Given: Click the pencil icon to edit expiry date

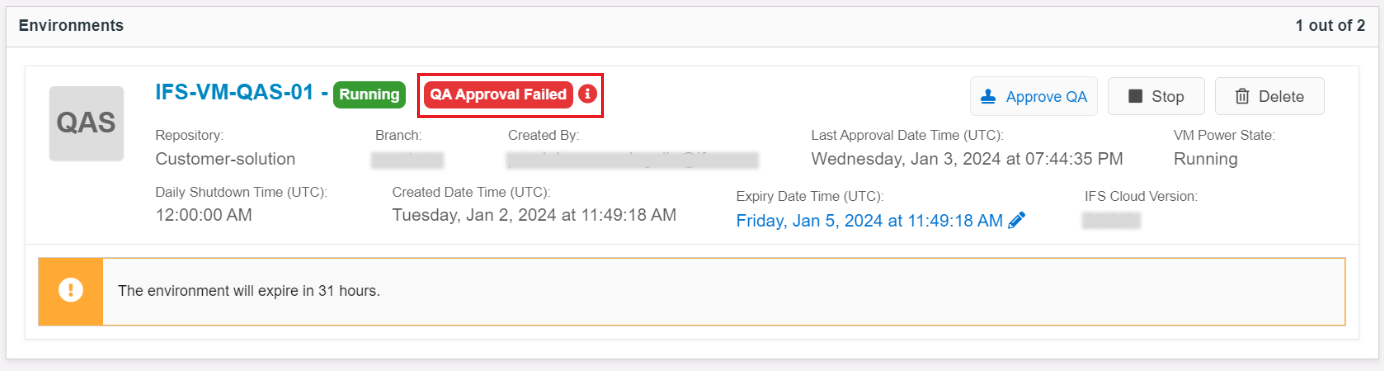Looking at the screenshot, I should [x=1017, y=221].
